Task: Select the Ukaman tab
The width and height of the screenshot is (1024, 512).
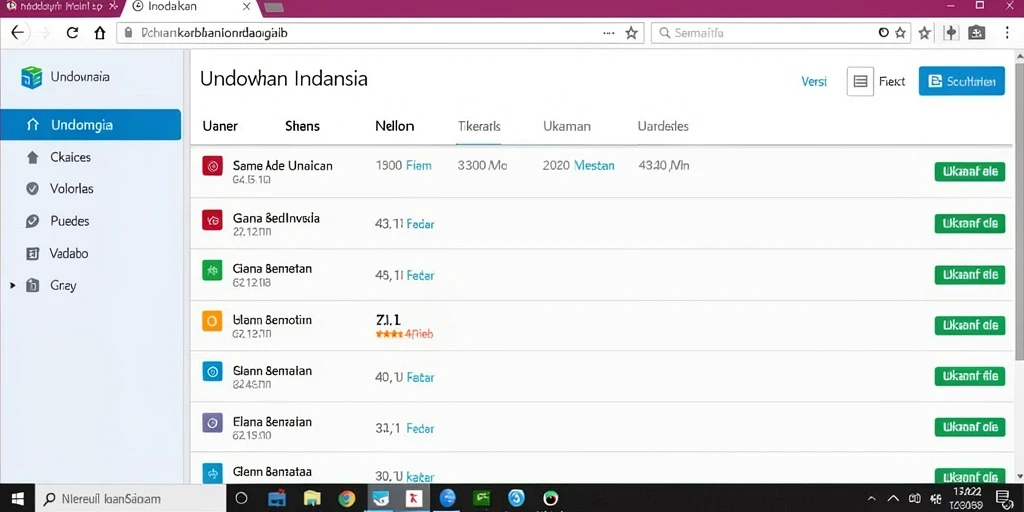Action: point(567,126)
